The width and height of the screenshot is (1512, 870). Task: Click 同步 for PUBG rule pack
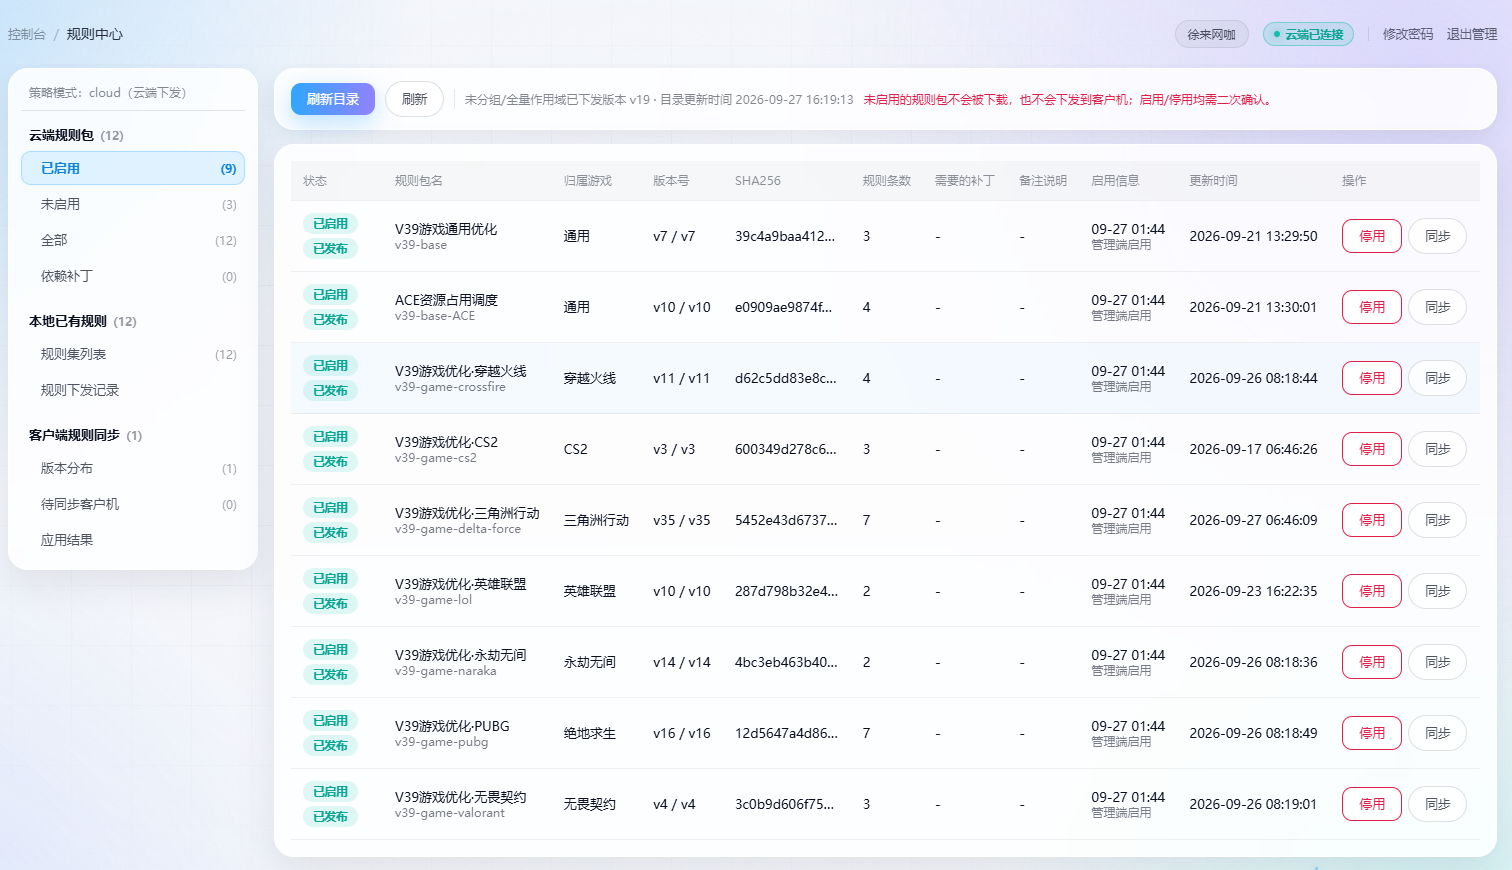(1438, 733)
